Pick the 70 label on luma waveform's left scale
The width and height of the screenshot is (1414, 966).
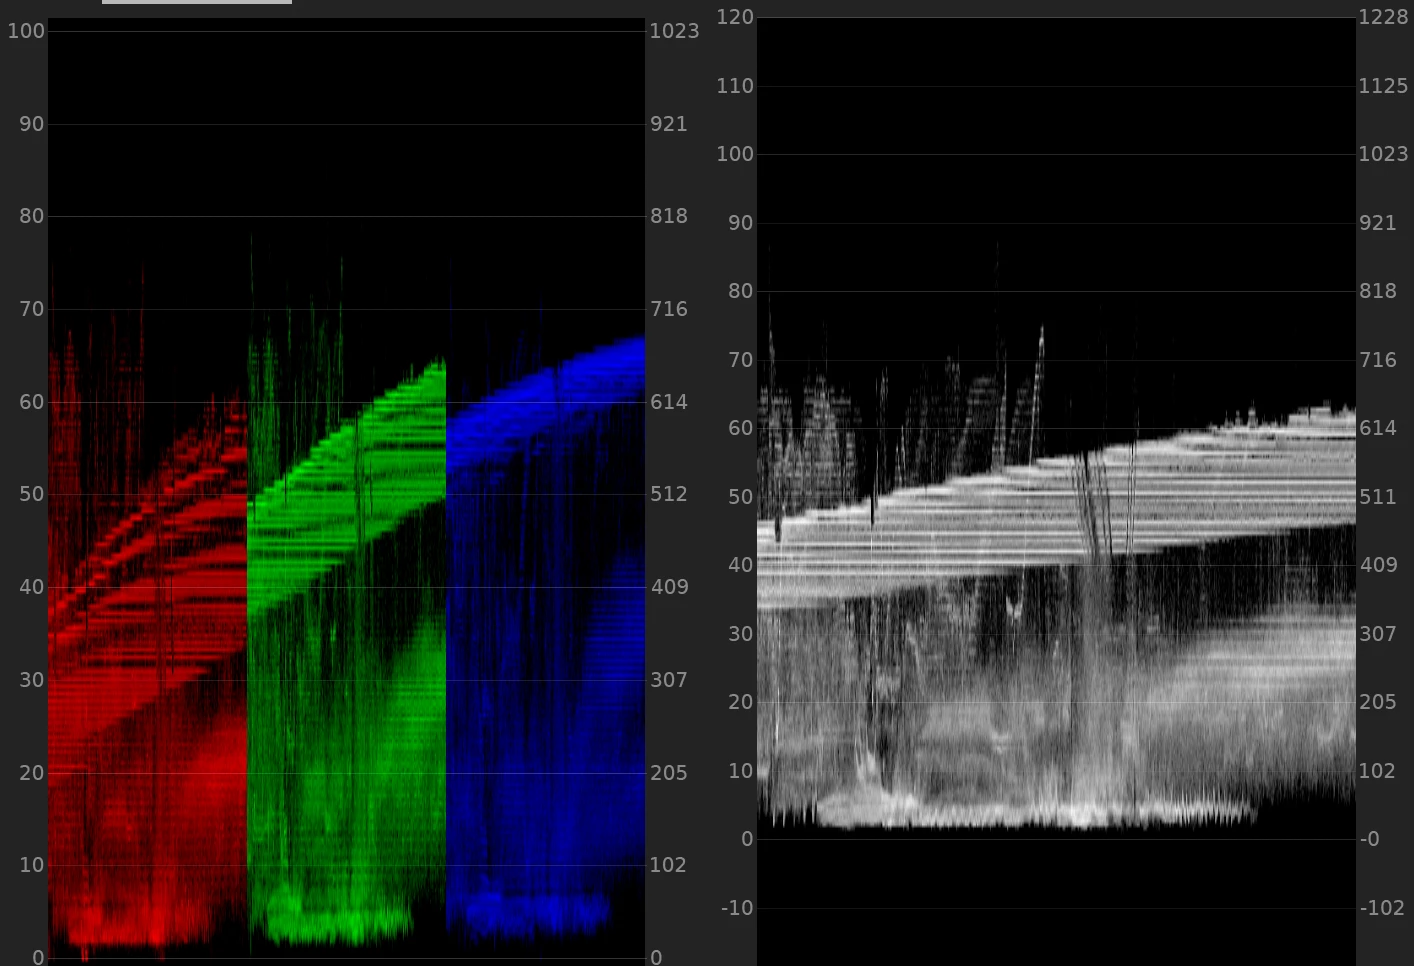click(741, 360)
